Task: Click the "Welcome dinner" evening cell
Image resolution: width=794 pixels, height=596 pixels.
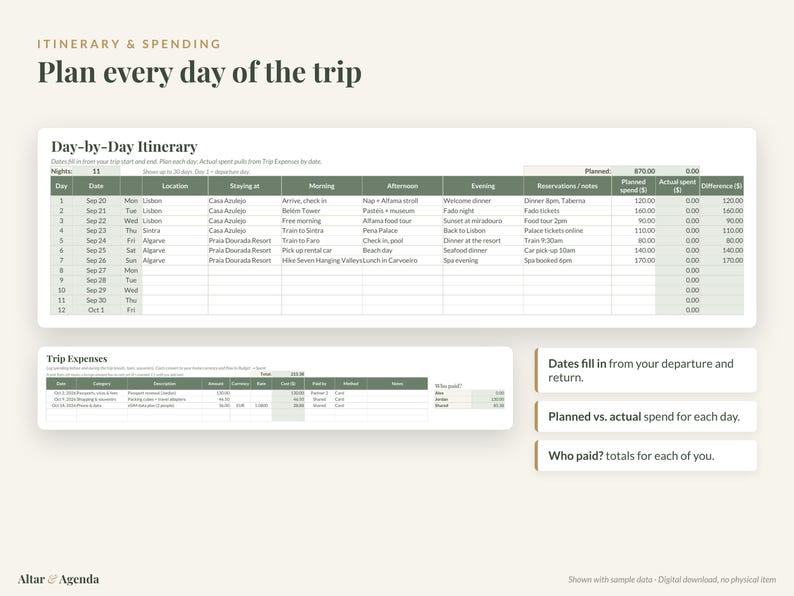Action: point(483,201)
